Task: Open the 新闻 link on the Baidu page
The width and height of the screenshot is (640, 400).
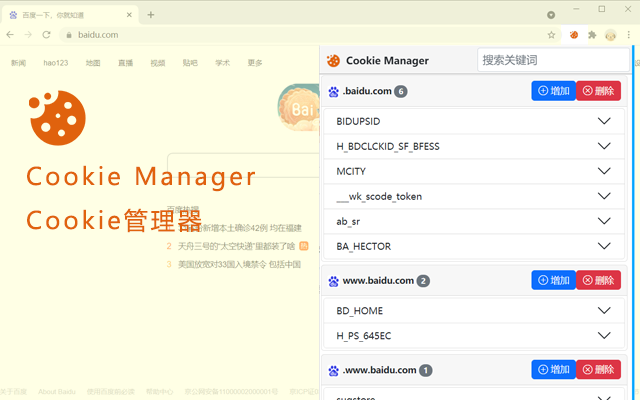Action: tap(18, 63)
